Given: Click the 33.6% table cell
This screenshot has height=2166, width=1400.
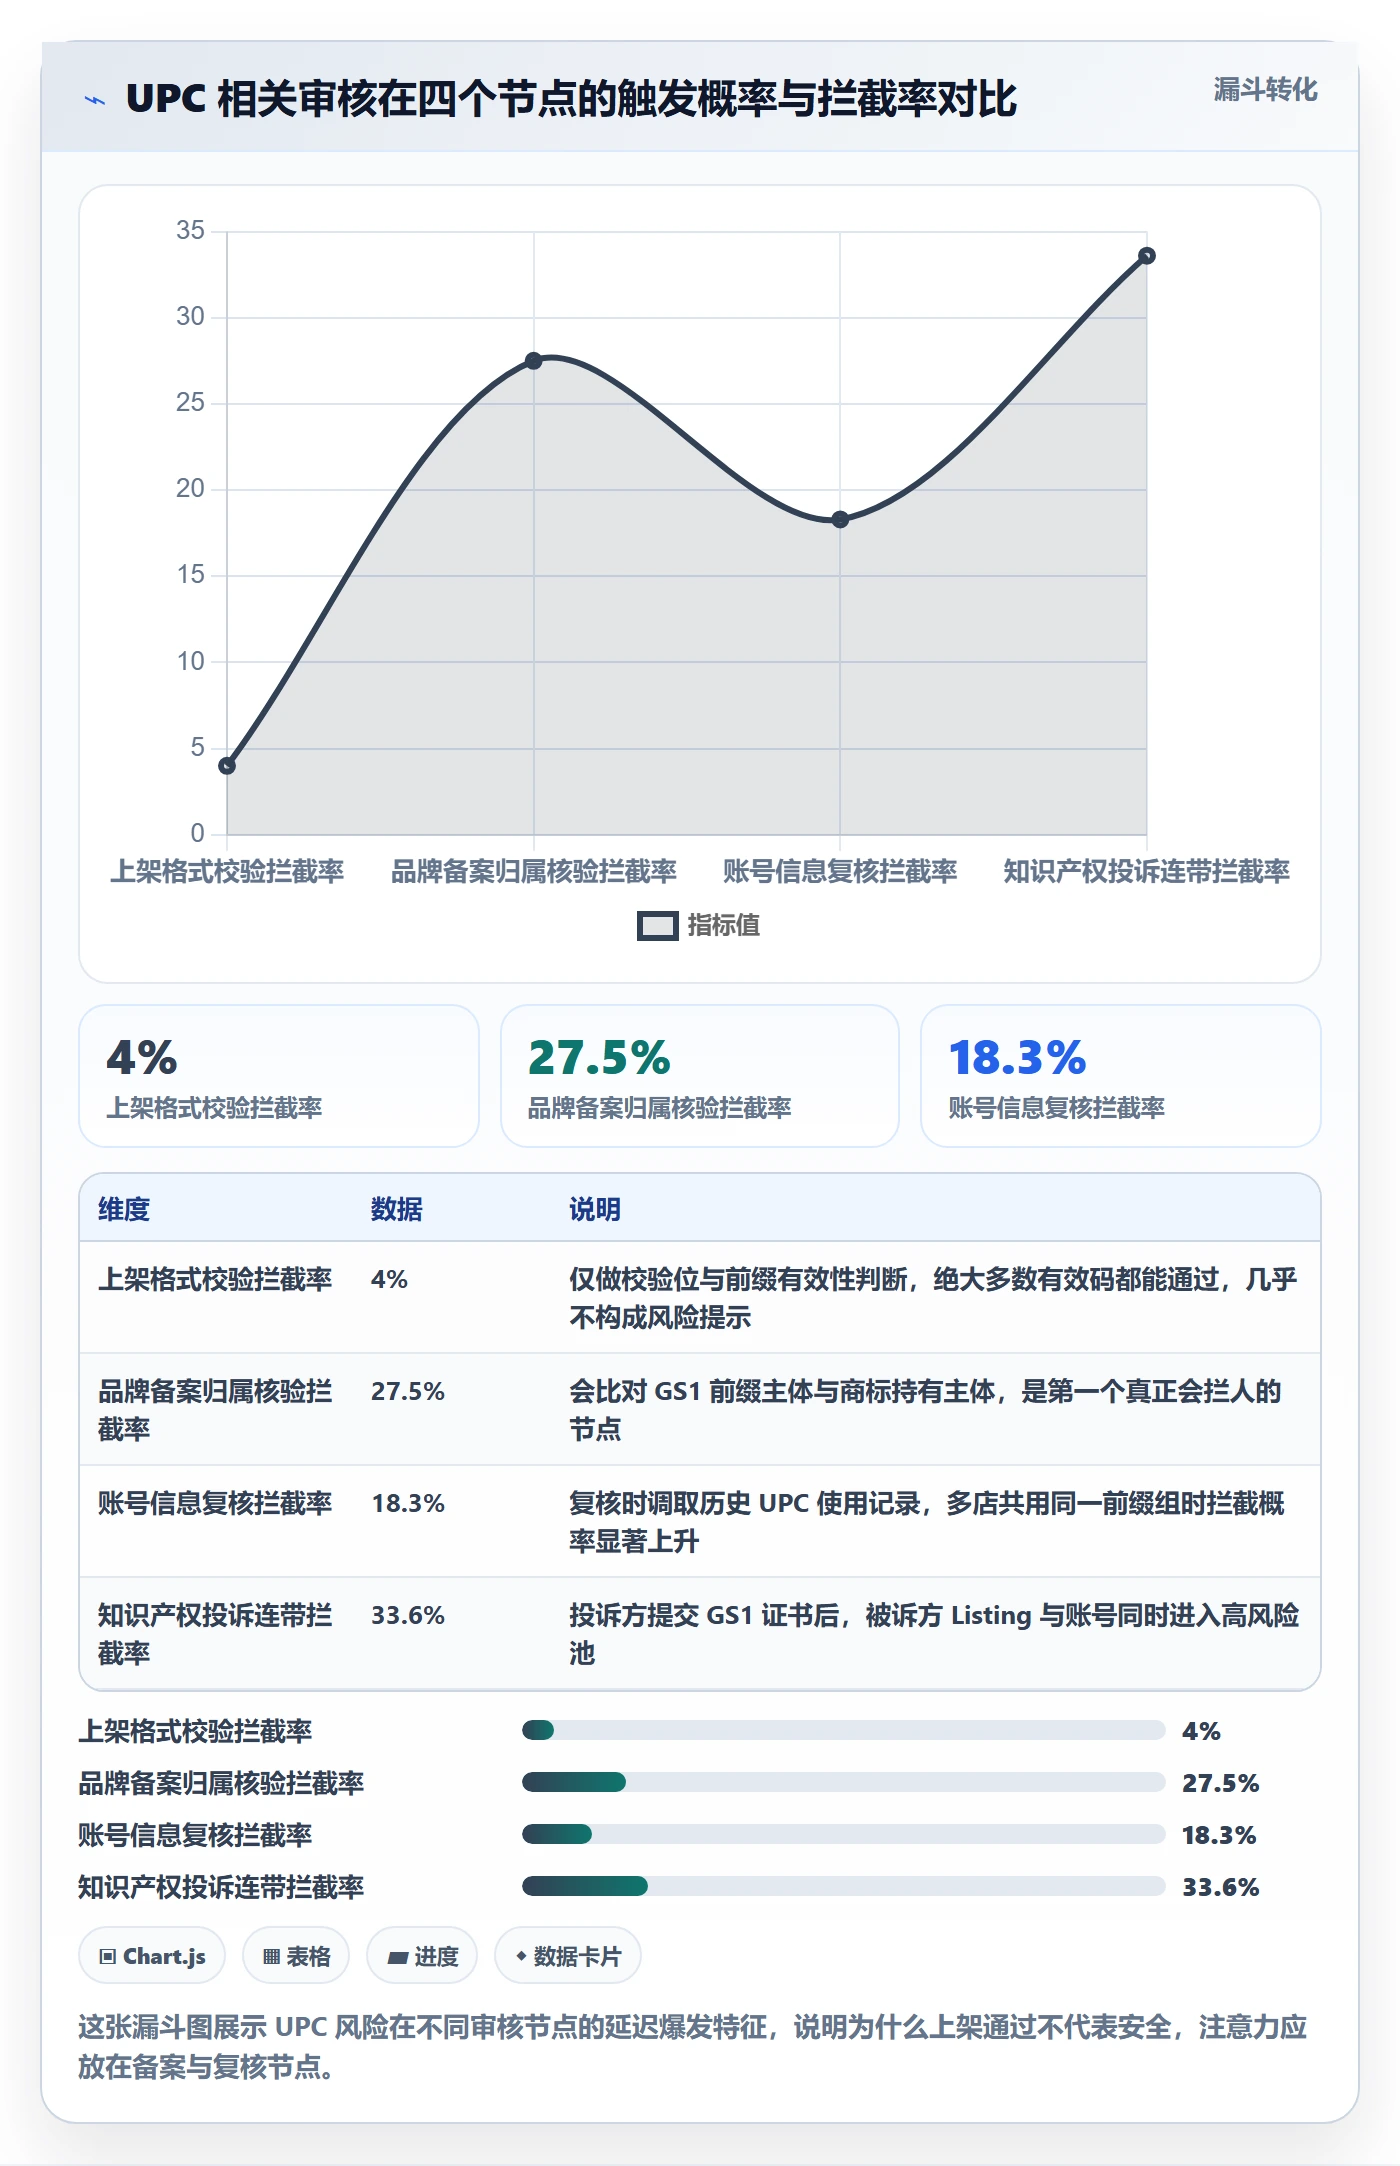Looking at the screenshot, I should (x=408, y=1616).
